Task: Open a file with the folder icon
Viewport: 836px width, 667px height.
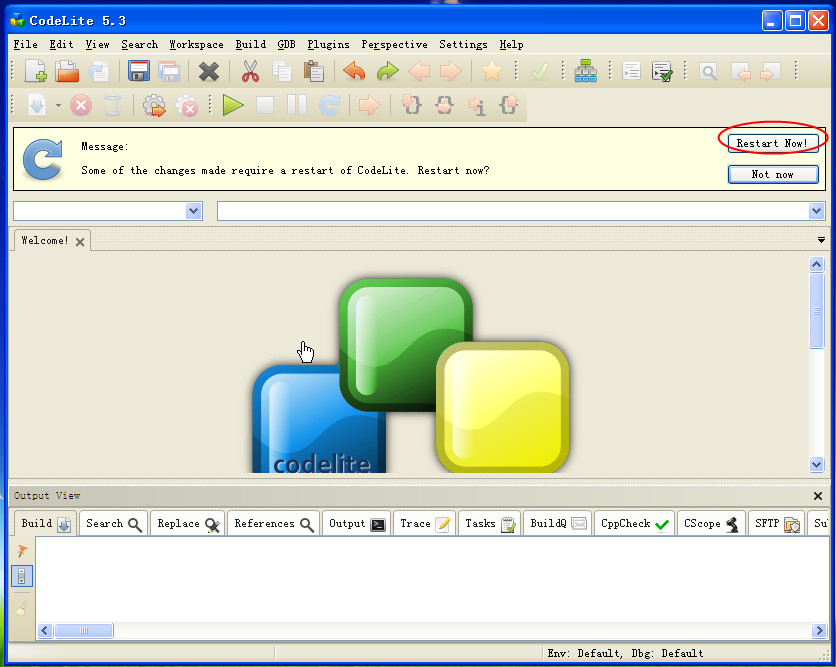Action: (67, 71)
